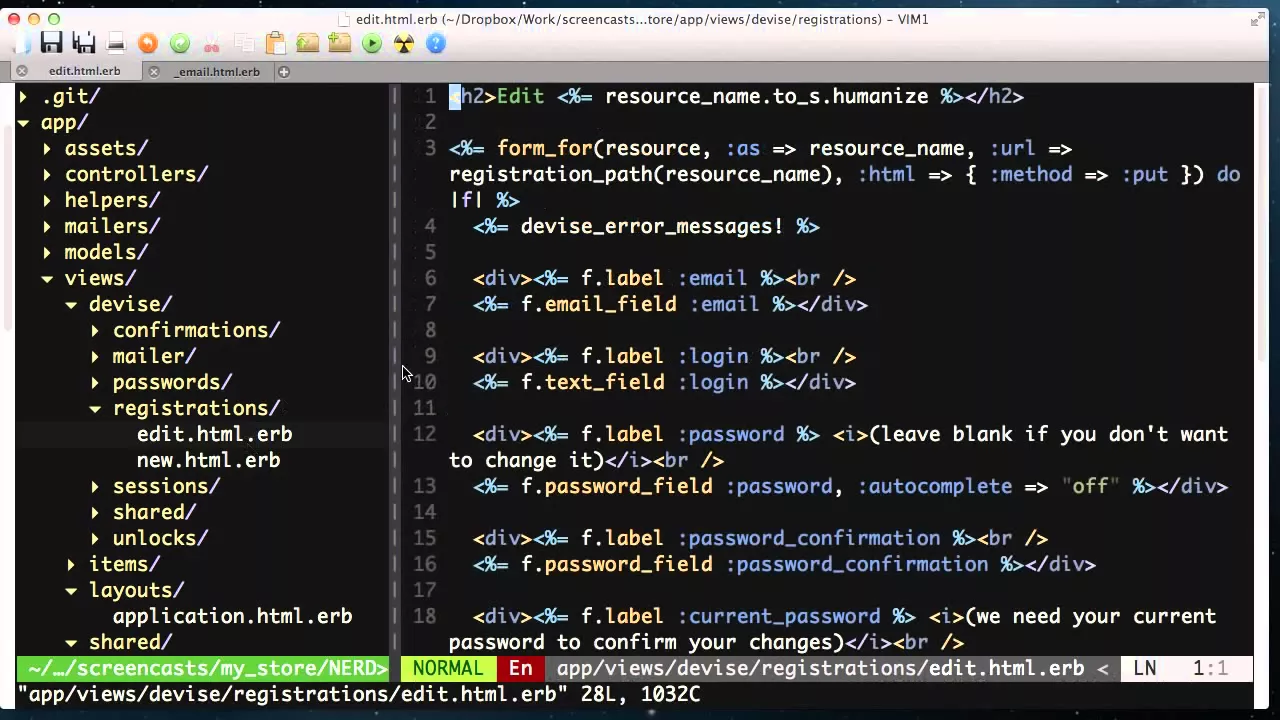Click the blue Help question-mark icon

tap(436, 43)
